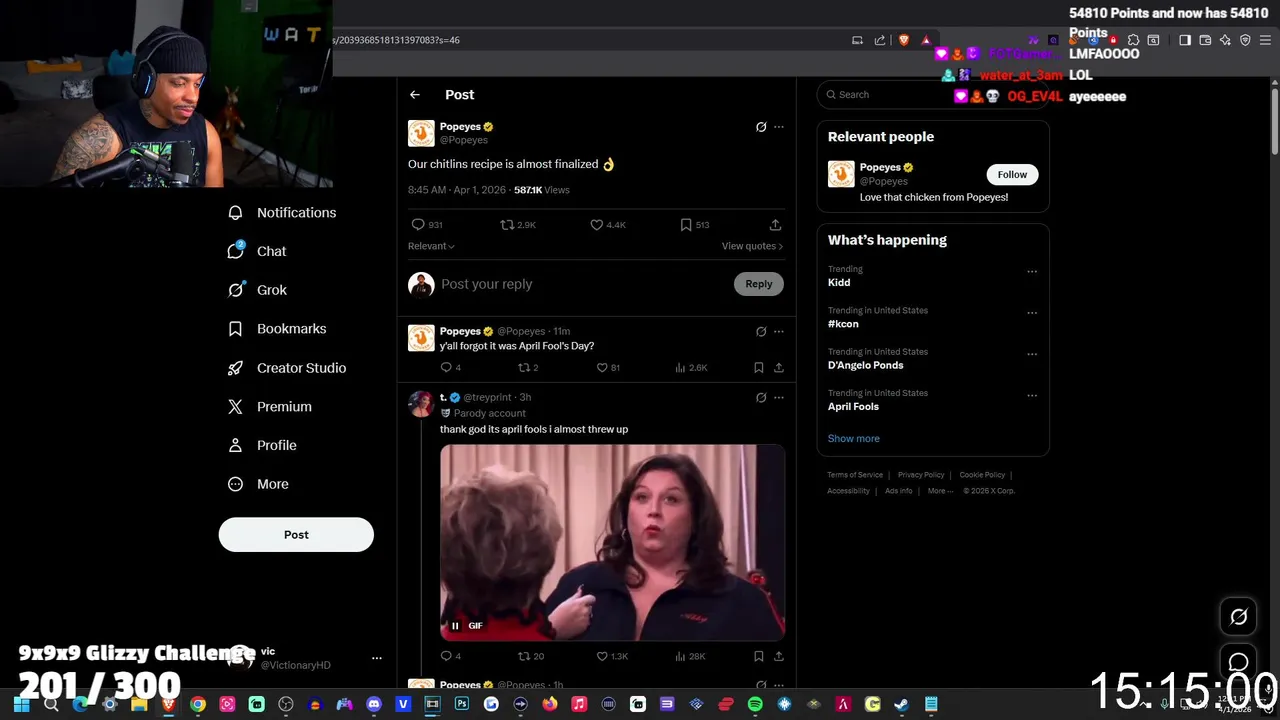Open the More item in sidebar
The width and height of the screenshot is (1280, 720).
[x=258, y=484]
